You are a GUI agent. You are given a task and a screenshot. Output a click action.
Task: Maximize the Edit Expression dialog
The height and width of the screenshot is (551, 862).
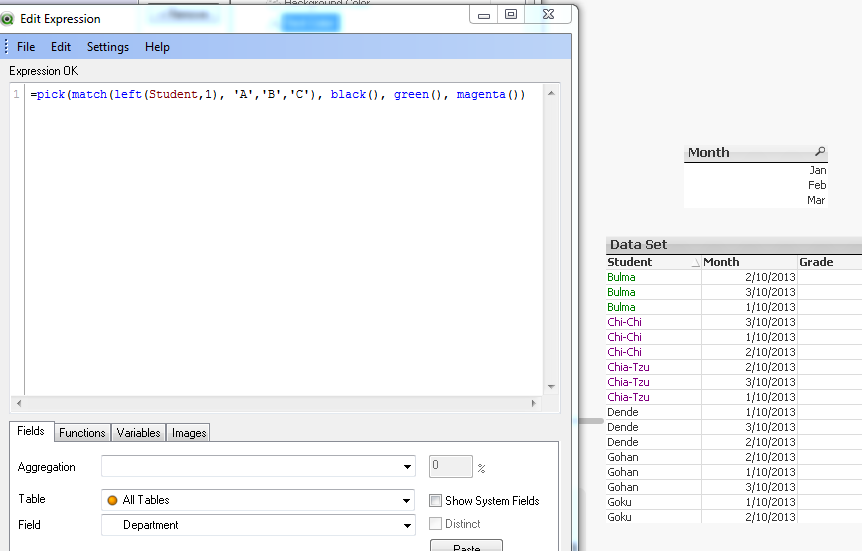[510, 14]
